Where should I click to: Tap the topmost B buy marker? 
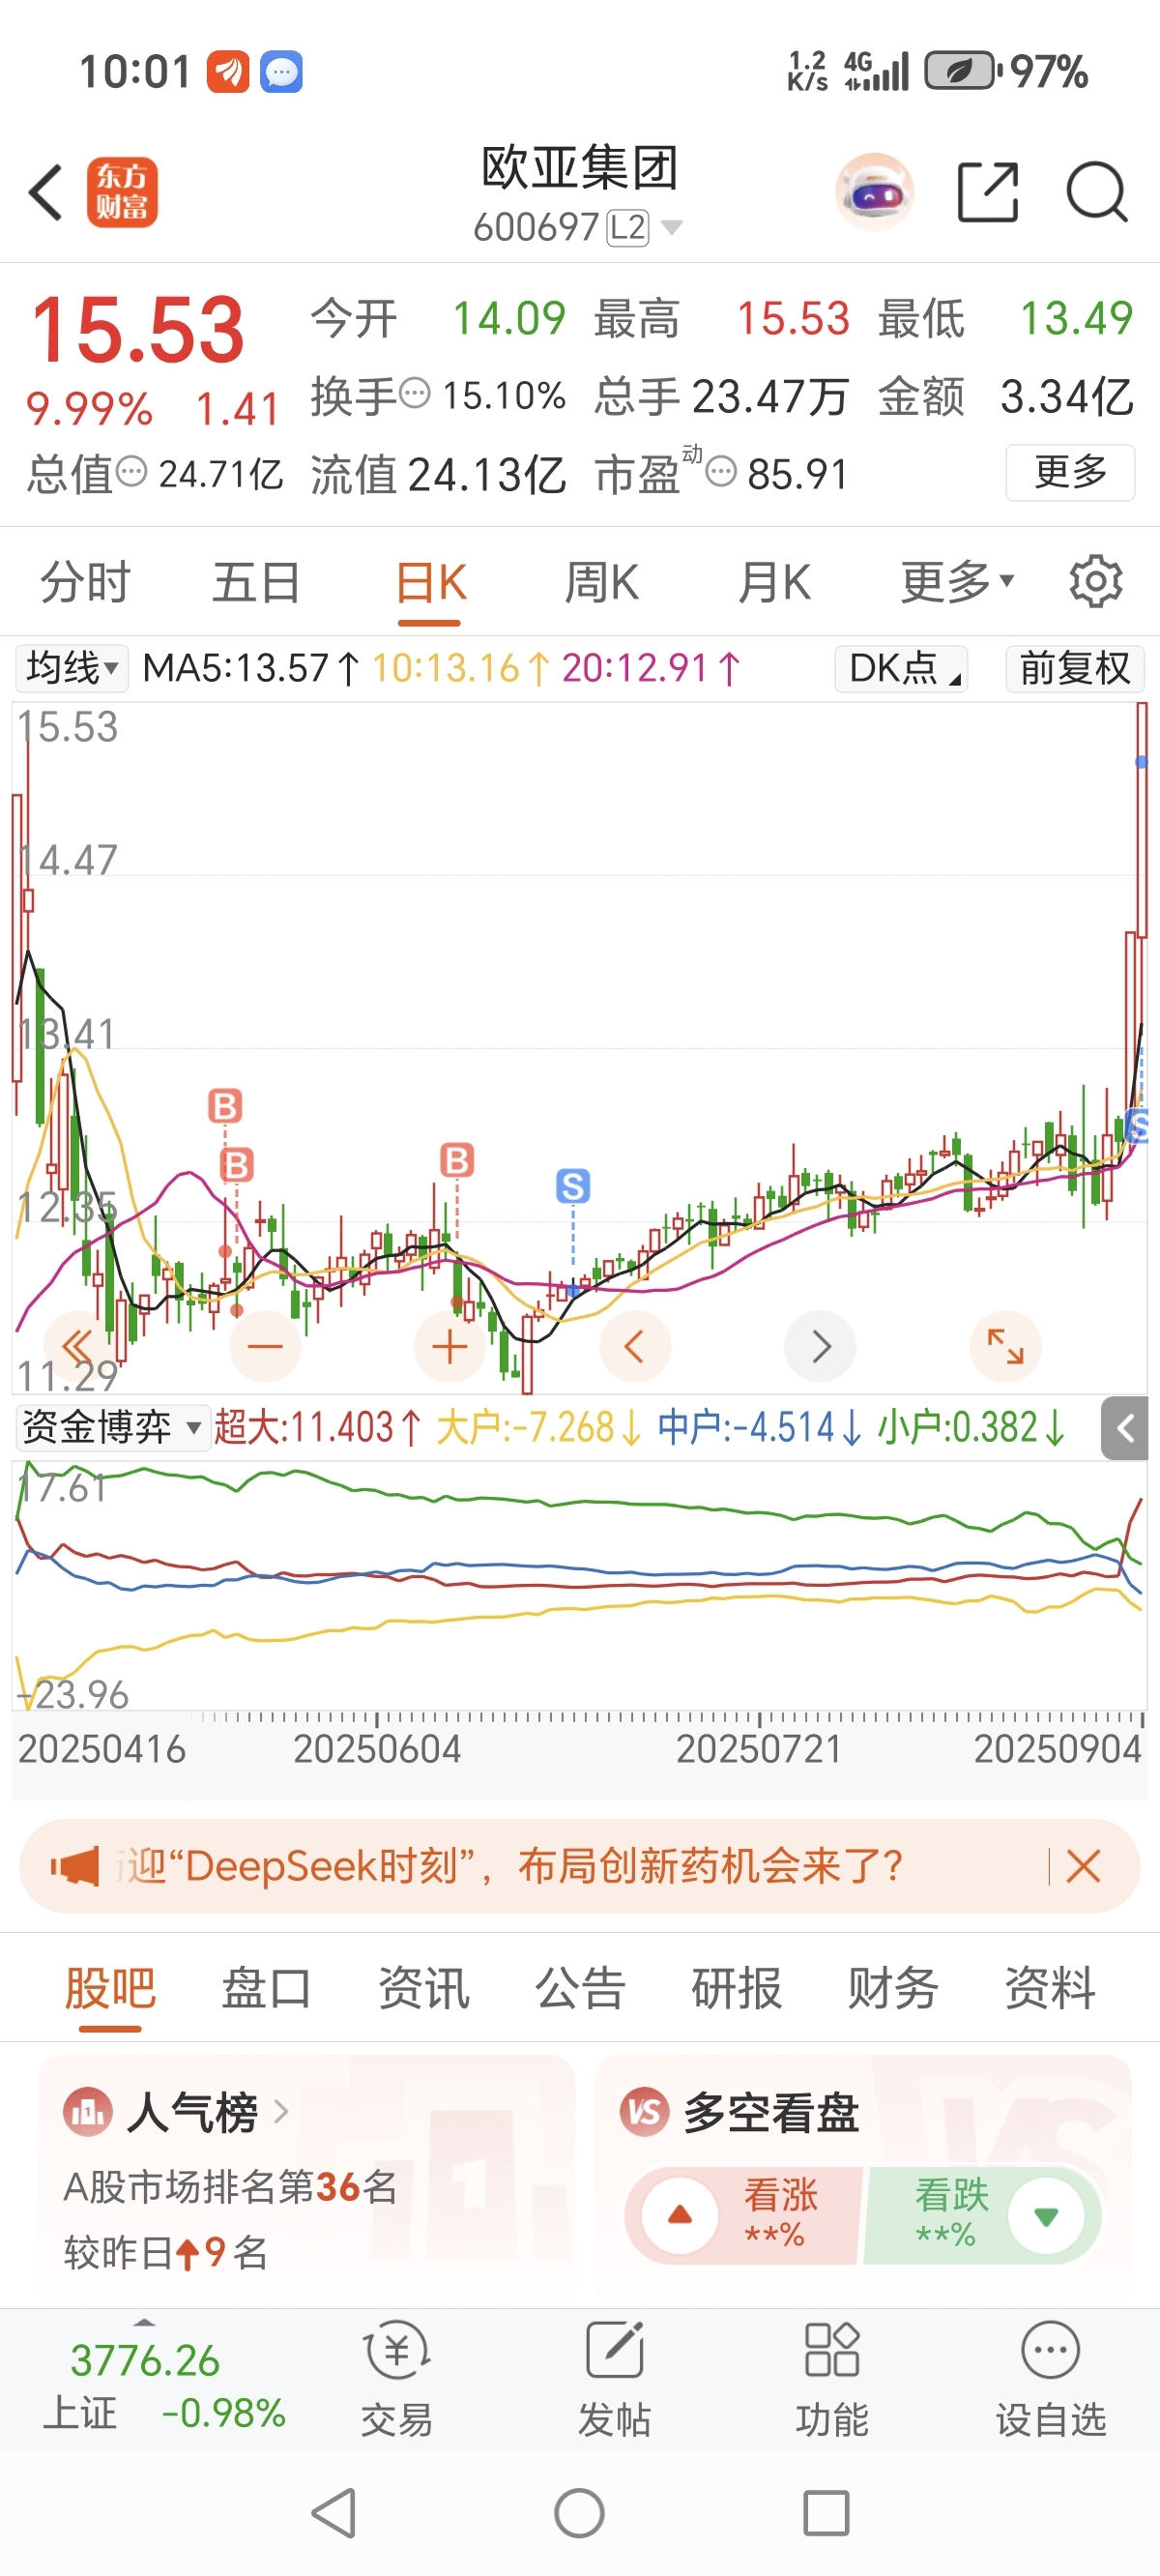(x=225, y=1106)
